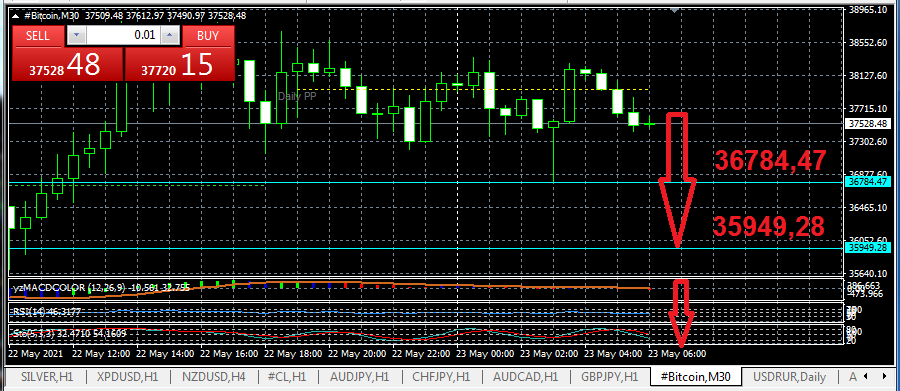Select the CHFJPY,H1 tab
This screenshot has width=900, height=391.
tap(440, 377)
